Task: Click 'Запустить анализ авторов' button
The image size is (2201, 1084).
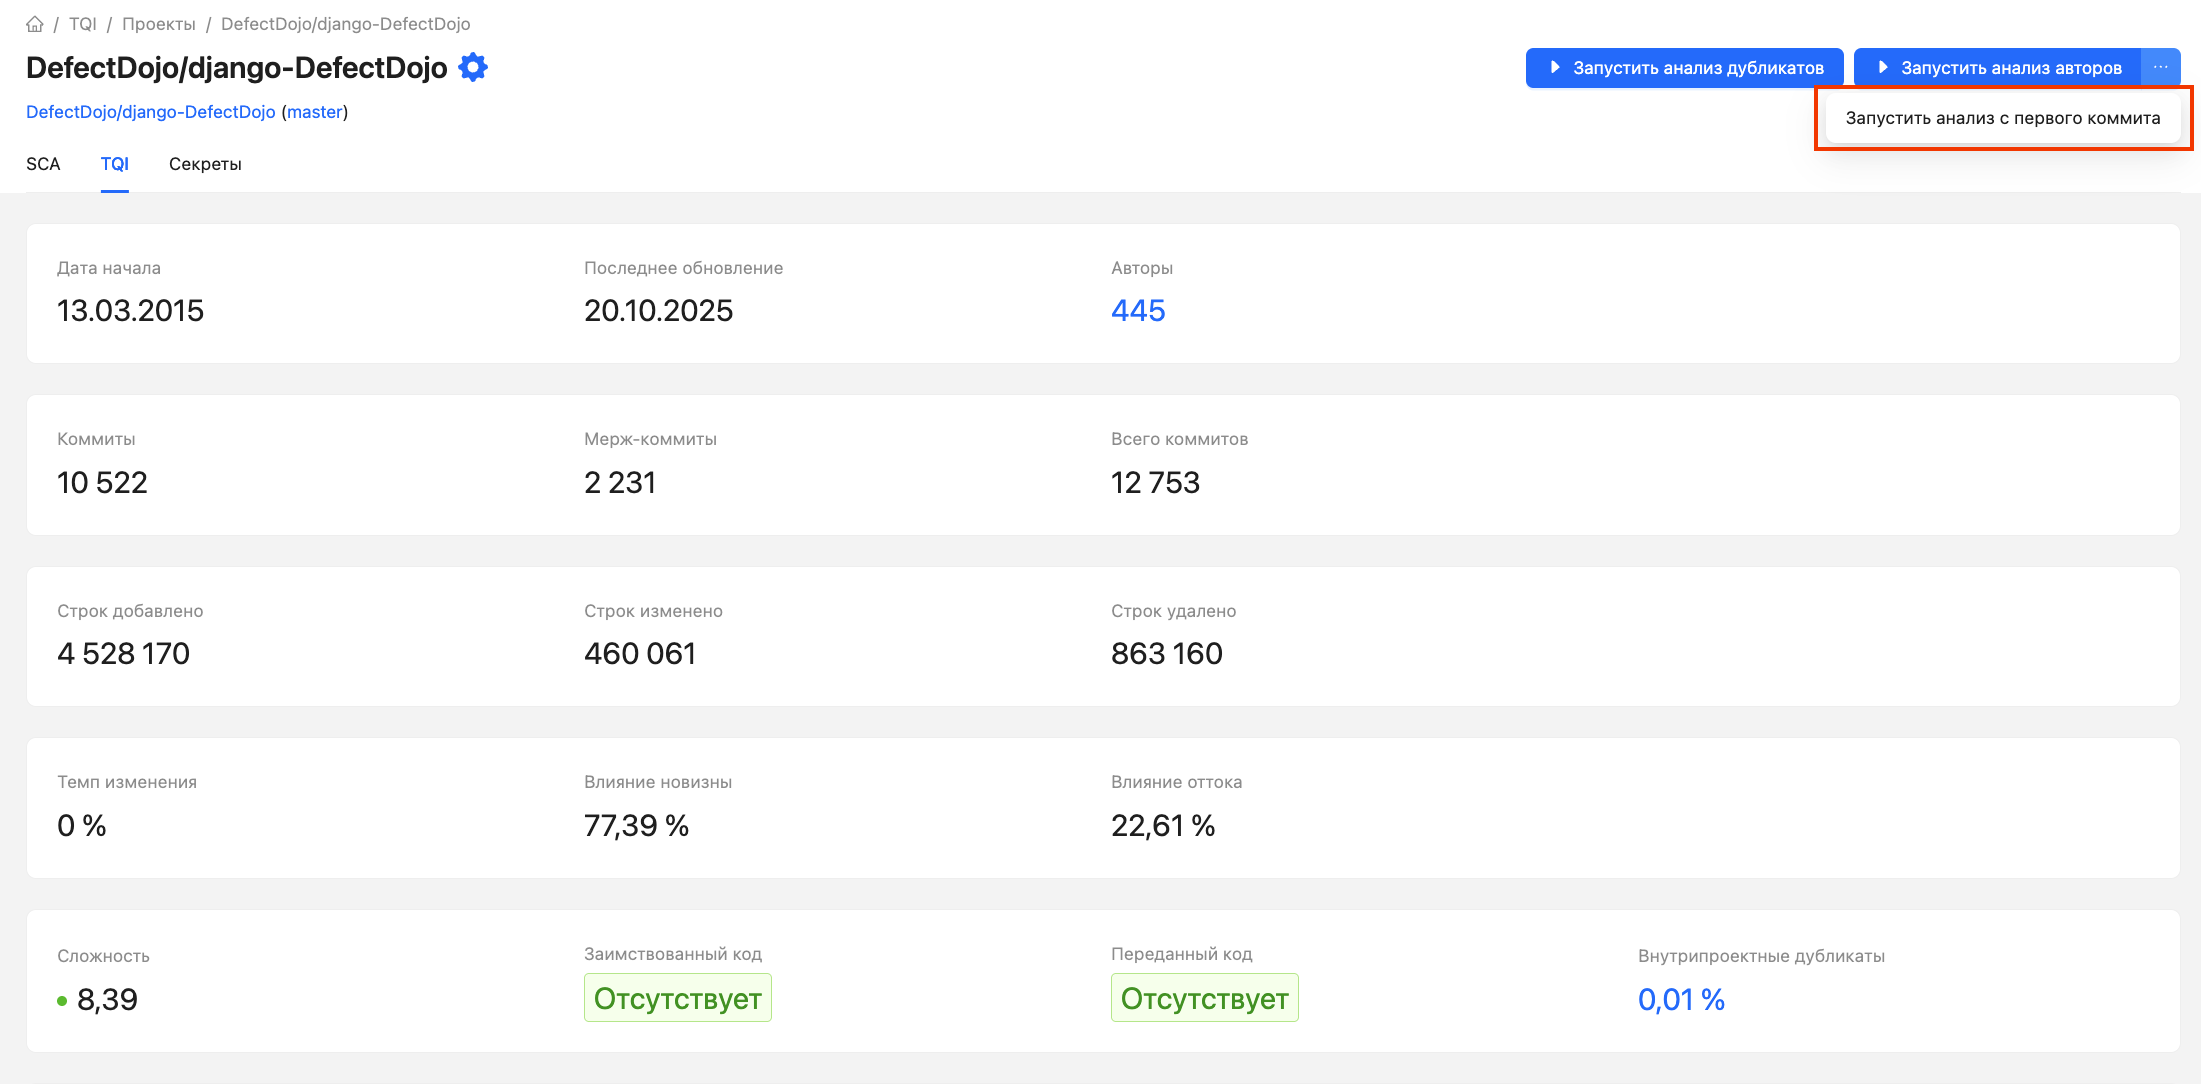Action: [2010, 68]
